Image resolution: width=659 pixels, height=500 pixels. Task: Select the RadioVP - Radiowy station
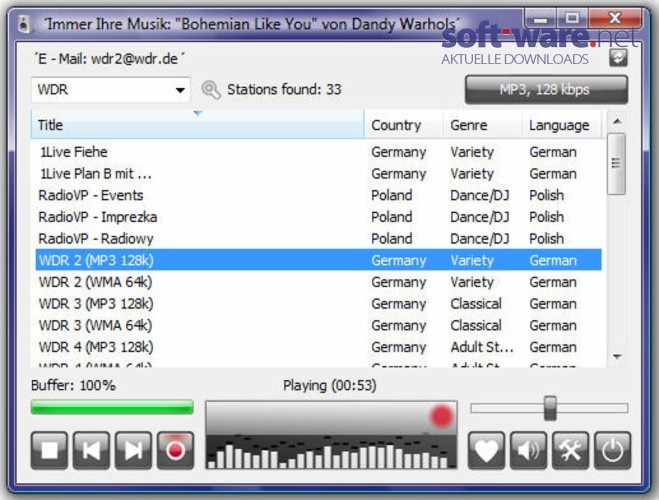click(x=319, y=239)
